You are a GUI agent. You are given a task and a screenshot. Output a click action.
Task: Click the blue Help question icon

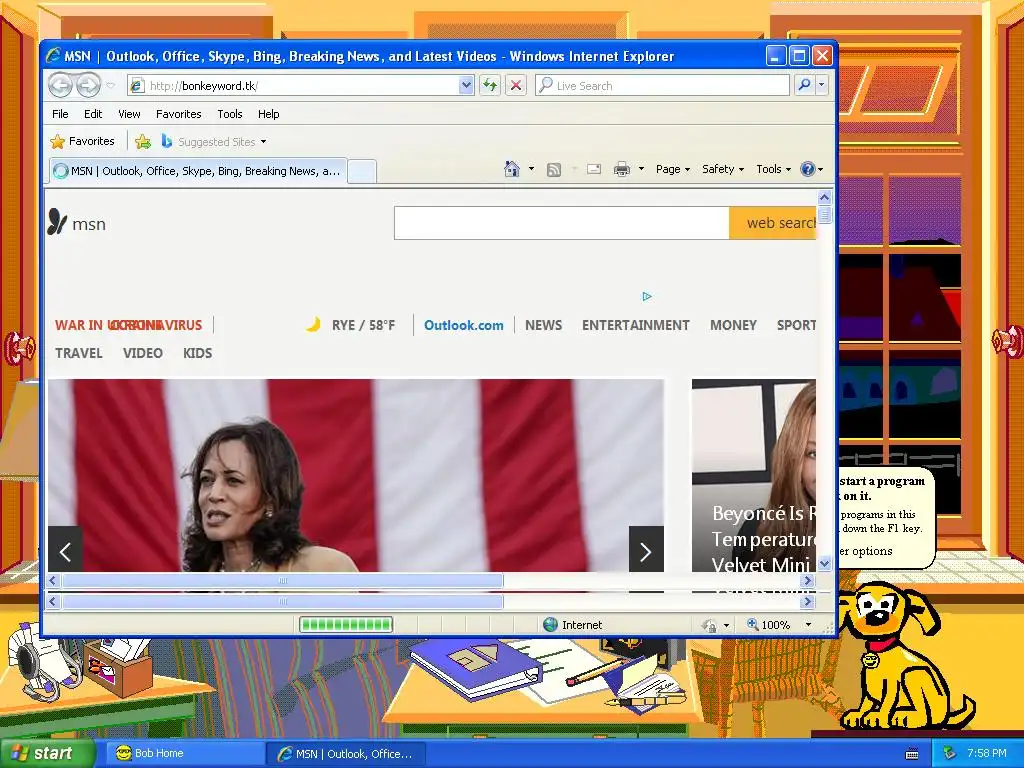(808, 169)
